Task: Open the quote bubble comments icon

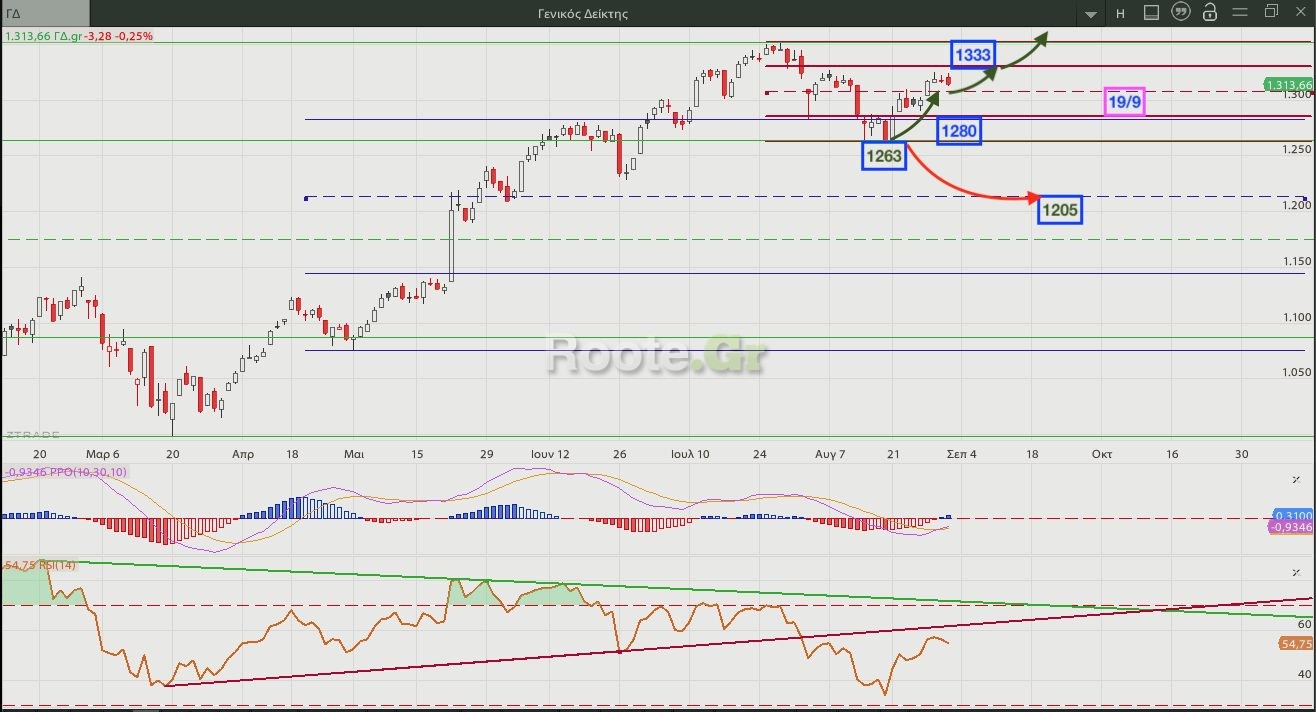Action: click(x=1181, y=13)
